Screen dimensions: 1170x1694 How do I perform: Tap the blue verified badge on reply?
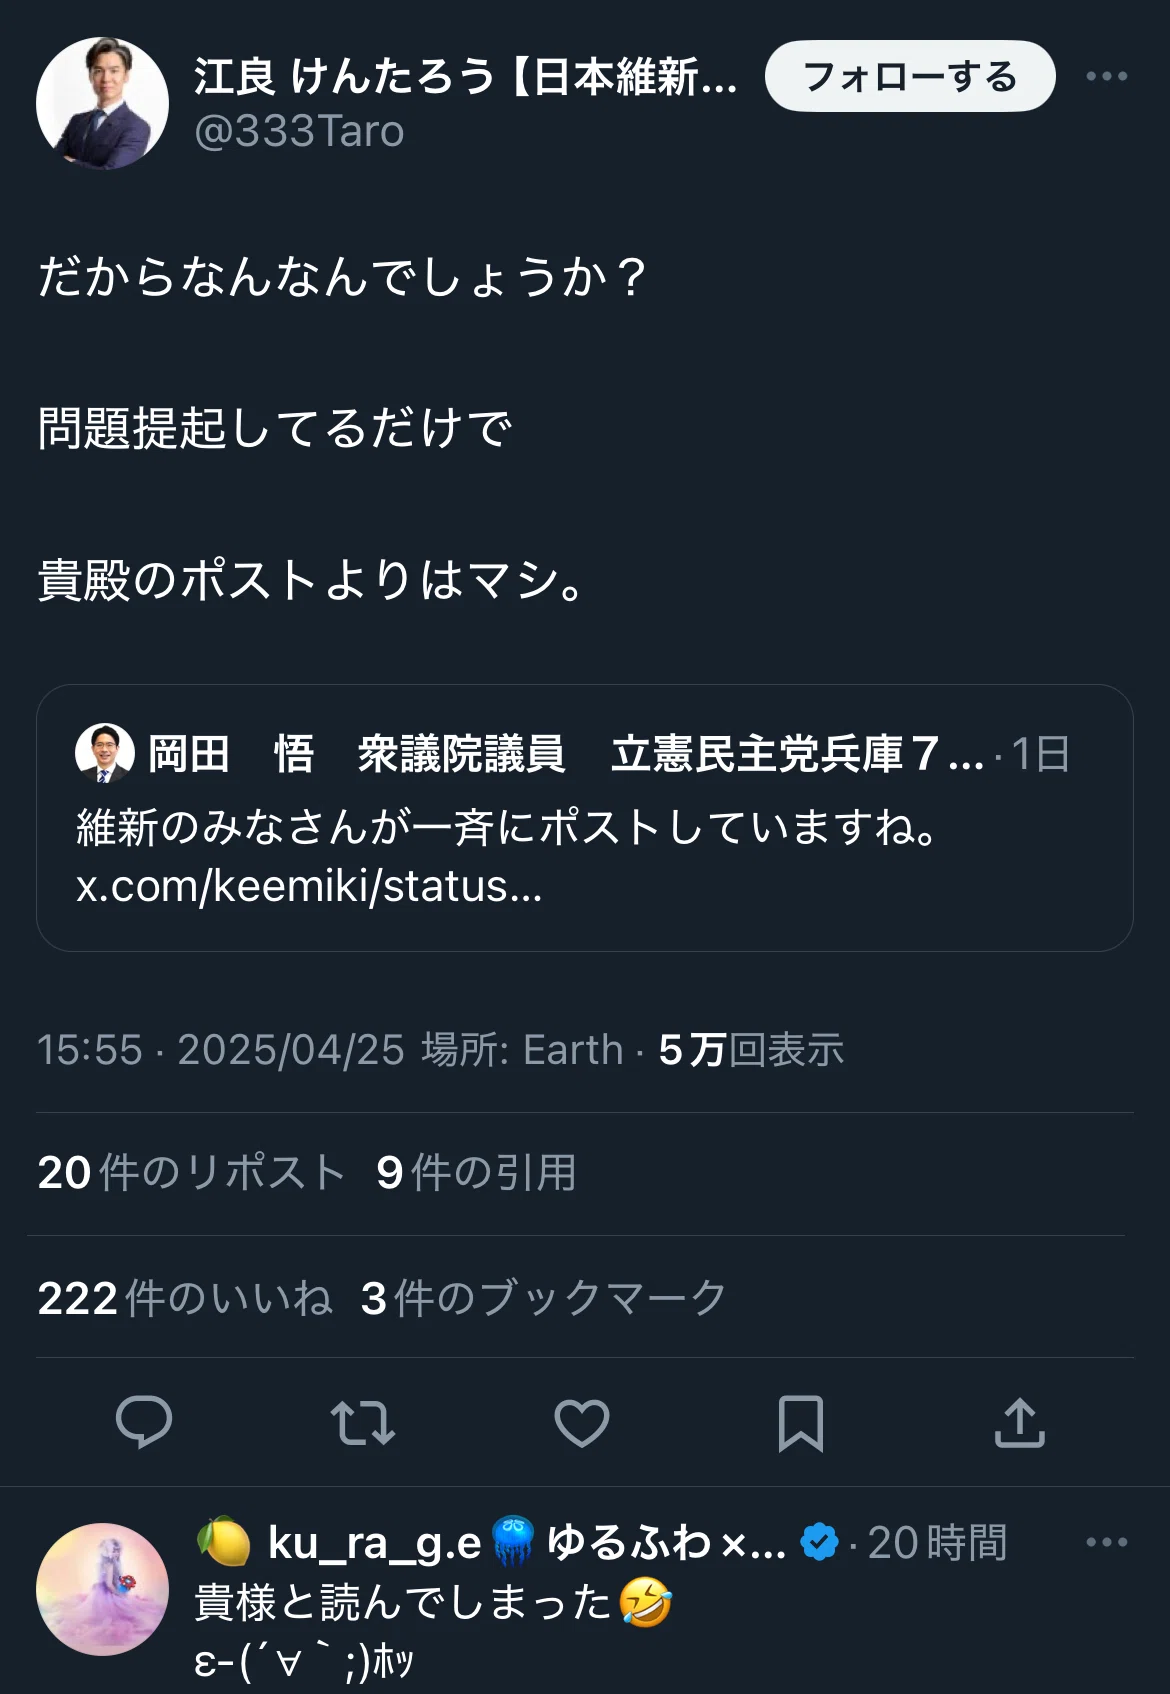pos(820,1542)
